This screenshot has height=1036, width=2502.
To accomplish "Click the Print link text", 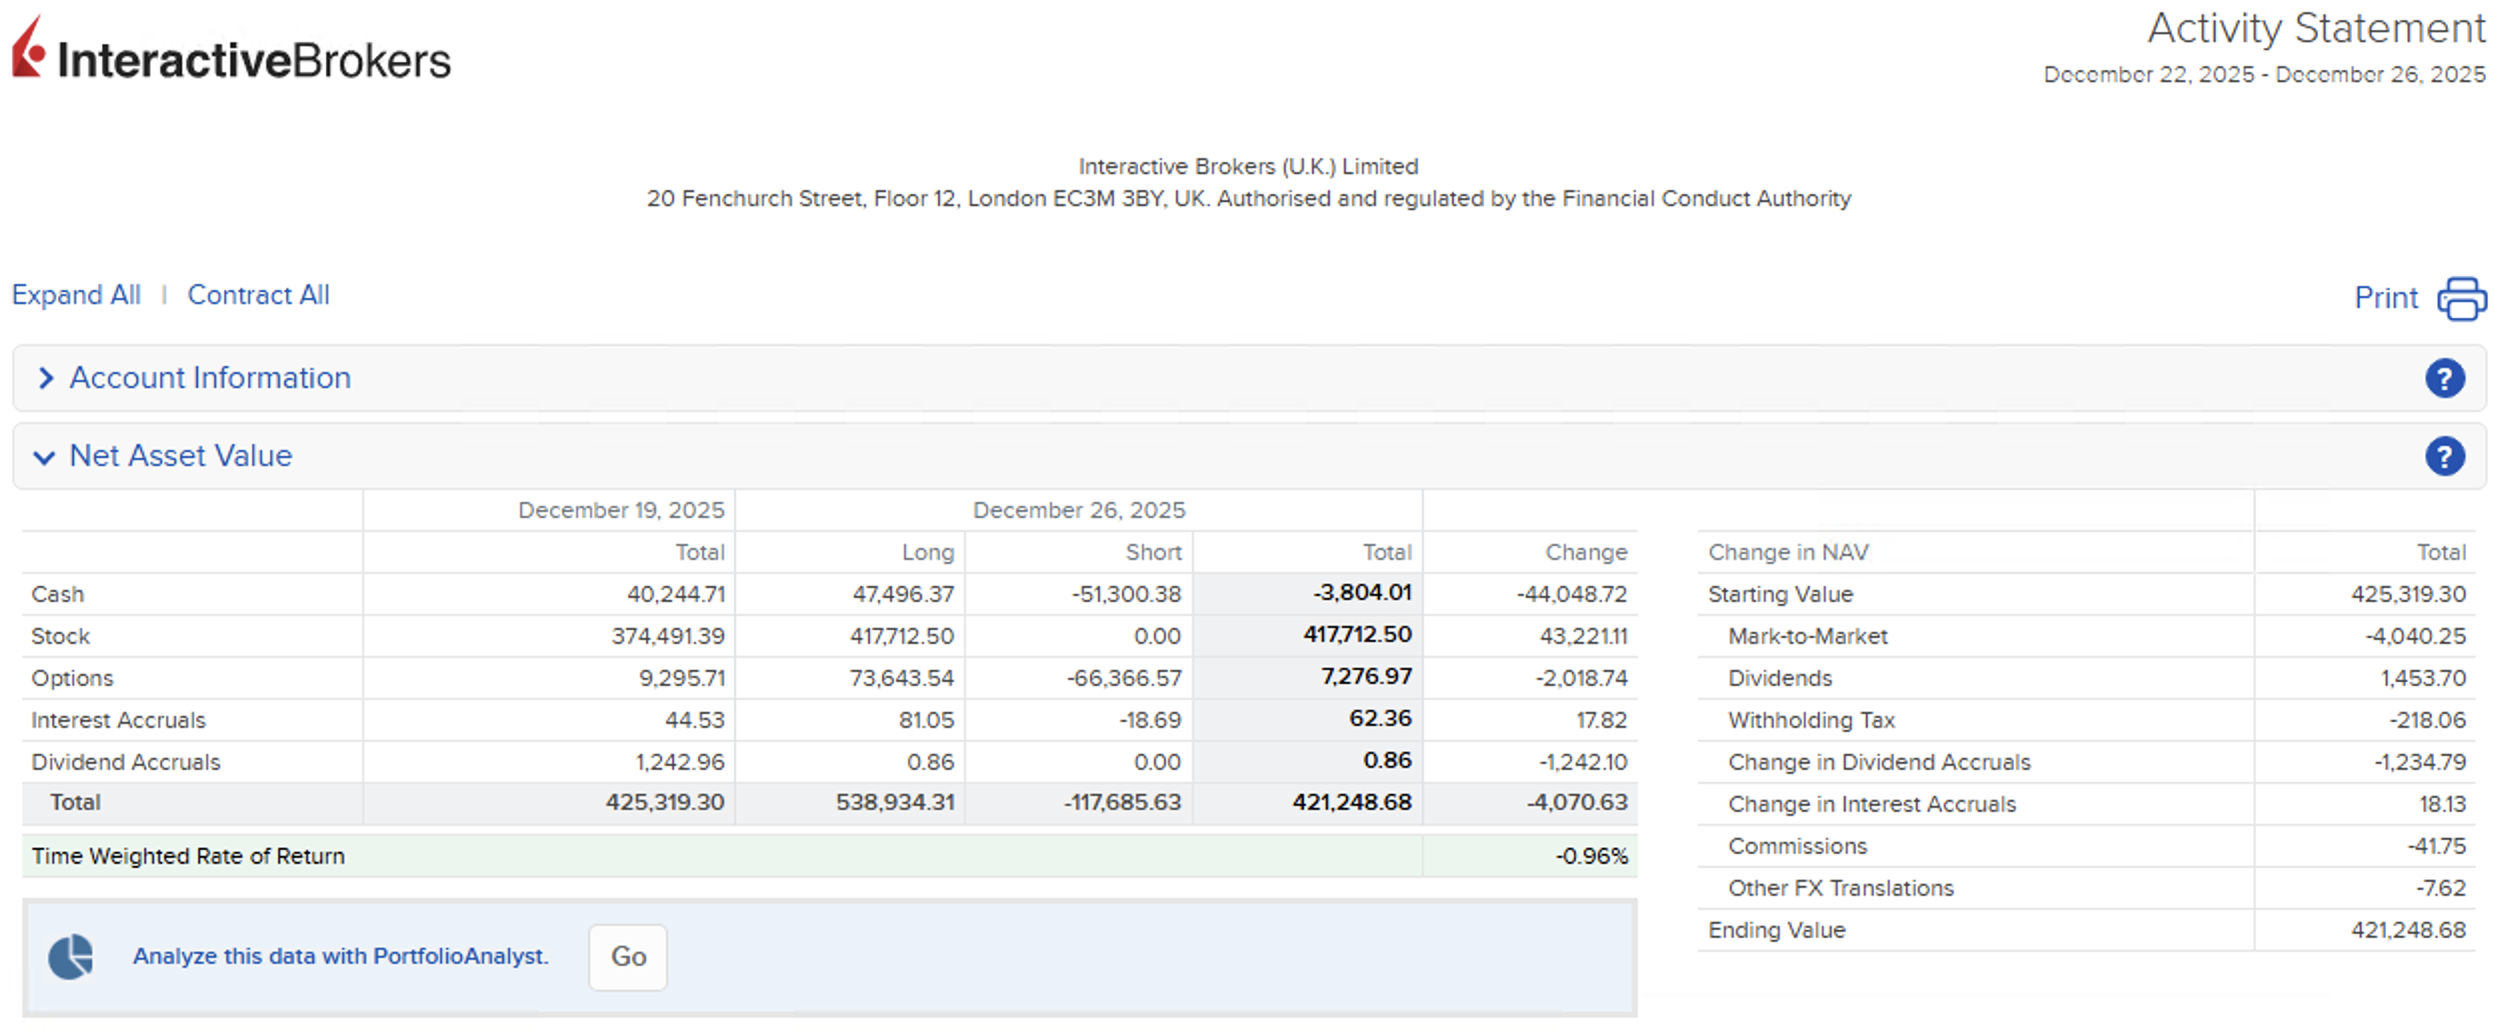I will pyautogui.click(x=2385, y=298).
